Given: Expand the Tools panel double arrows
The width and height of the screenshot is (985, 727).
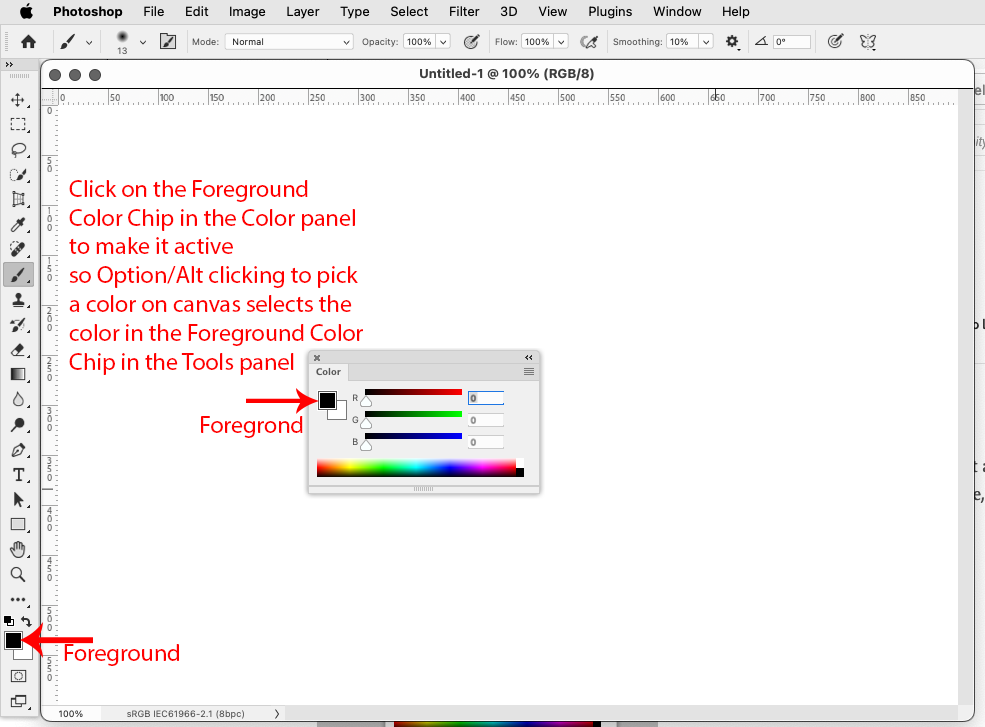Looking at the screenshot, I should click(9, 64).
